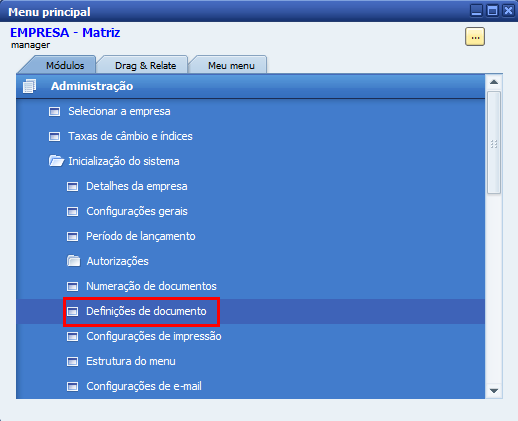Click the icon next to Taxas de câmbio e índices
The image size is (518, 421).
tap(55, 136)
